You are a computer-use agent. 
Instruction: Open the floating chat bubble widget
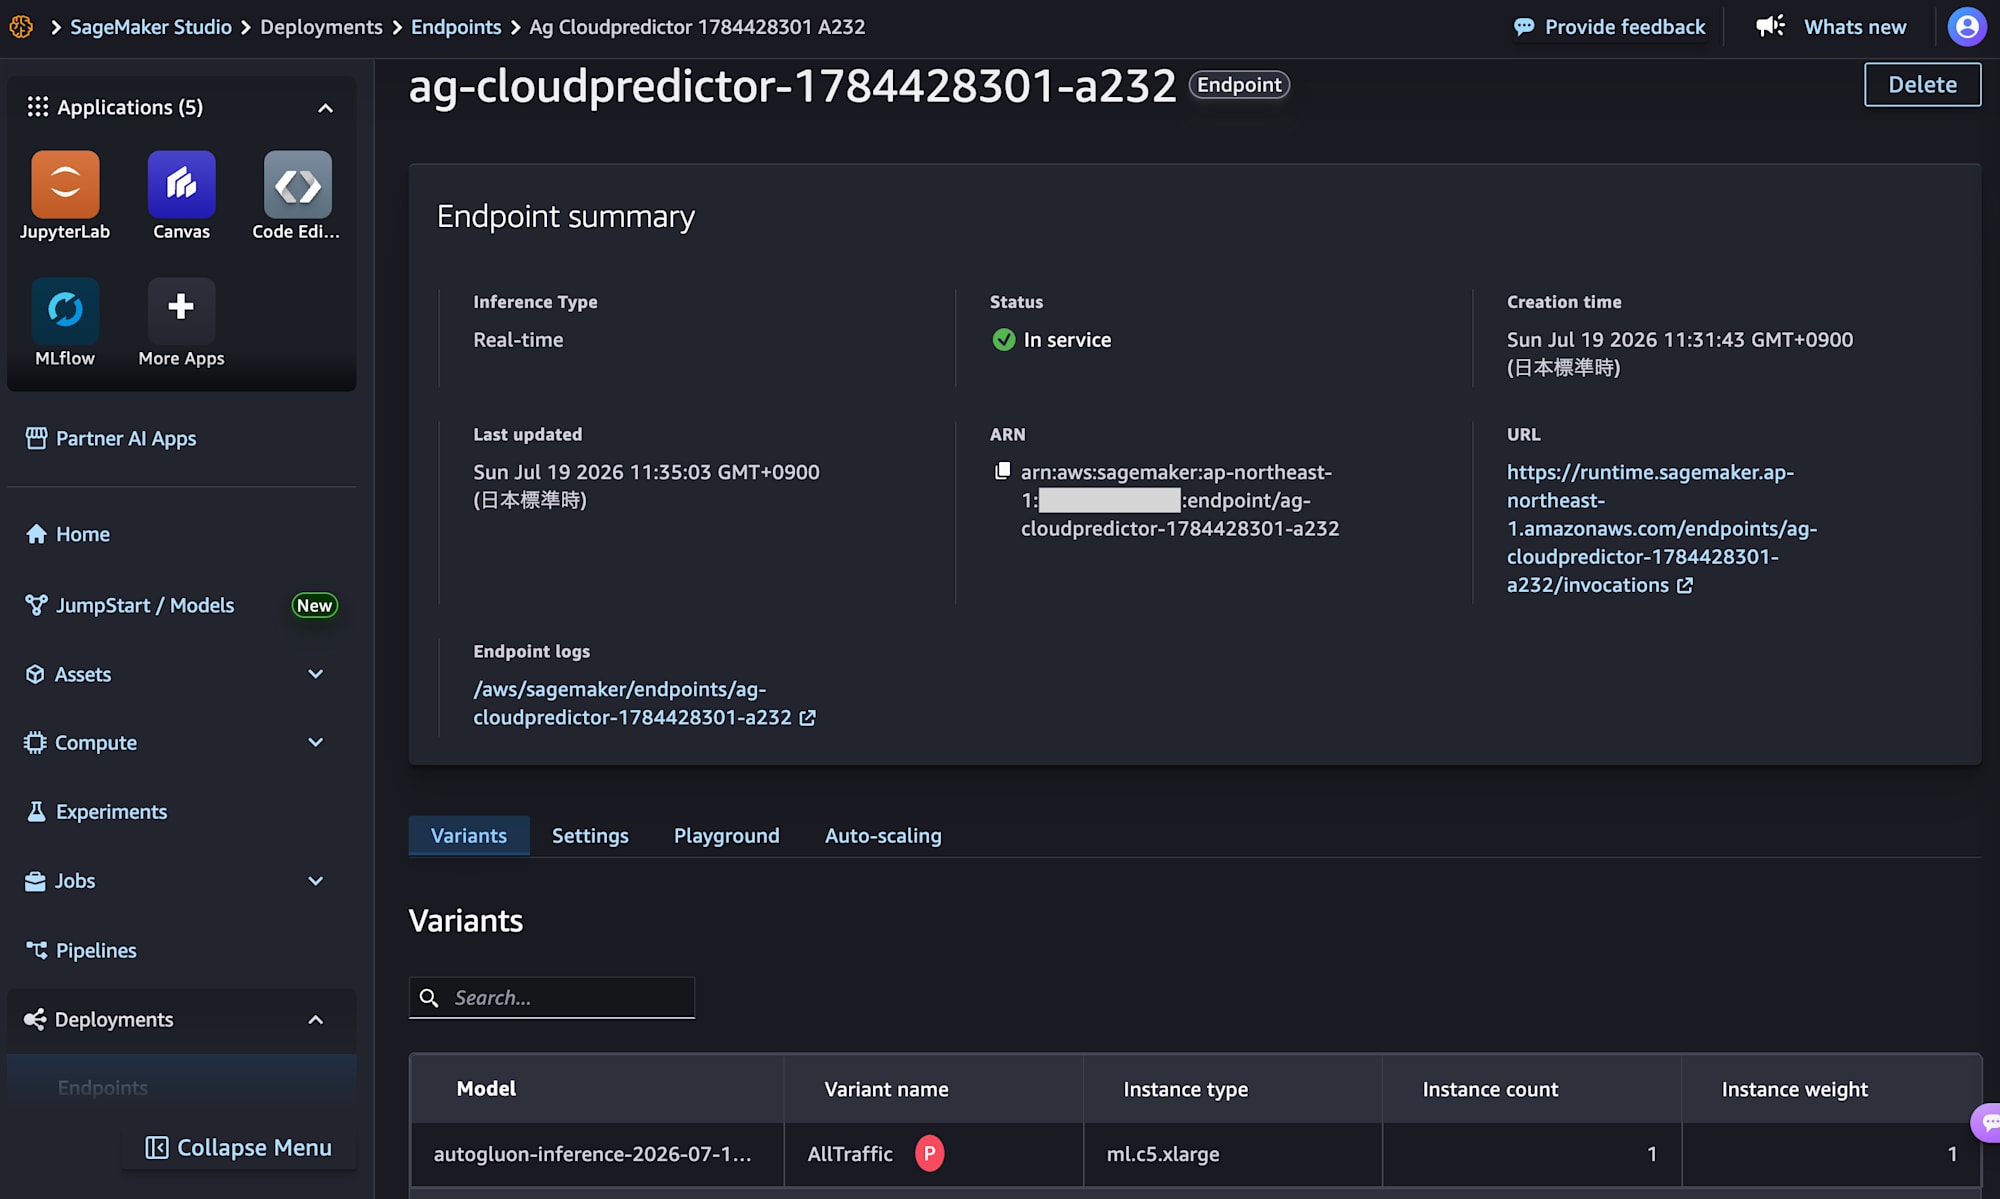coord(1986,1122)
